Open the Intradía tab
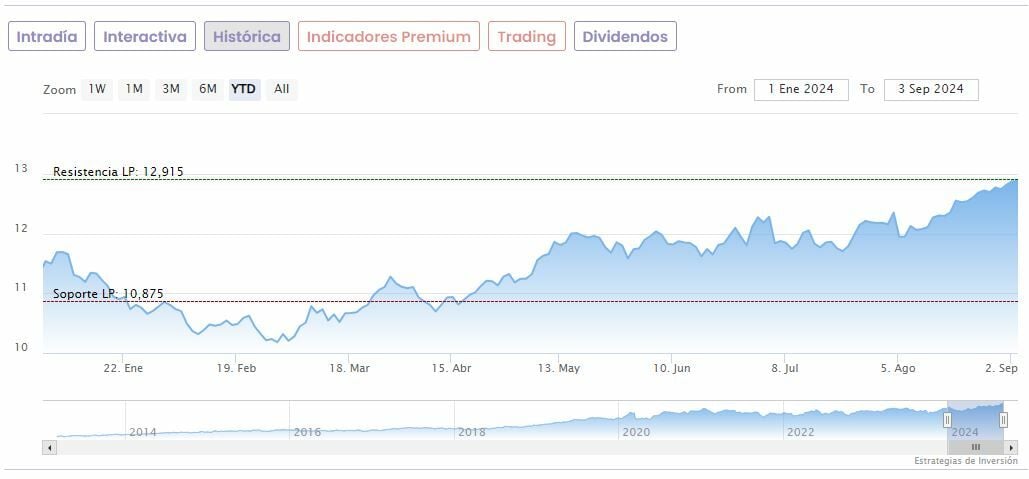This screenshot has width=1029, height=479. point(47,37)
